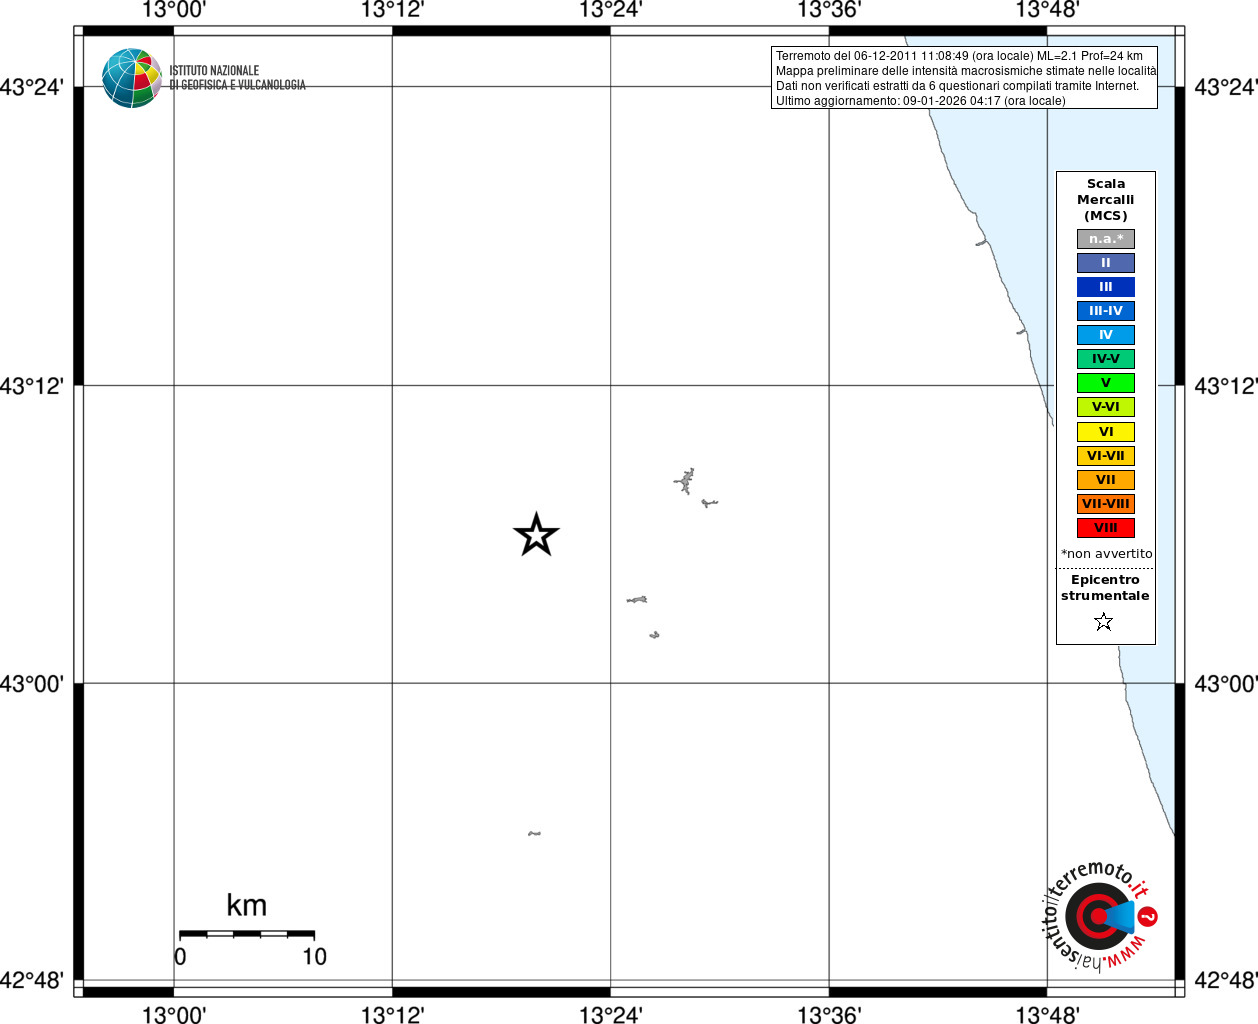The width and height of the screenshot is (1258, 1024).
Task: Click the legend epicenter star symbol
Action: click(x=1104, y=622)
